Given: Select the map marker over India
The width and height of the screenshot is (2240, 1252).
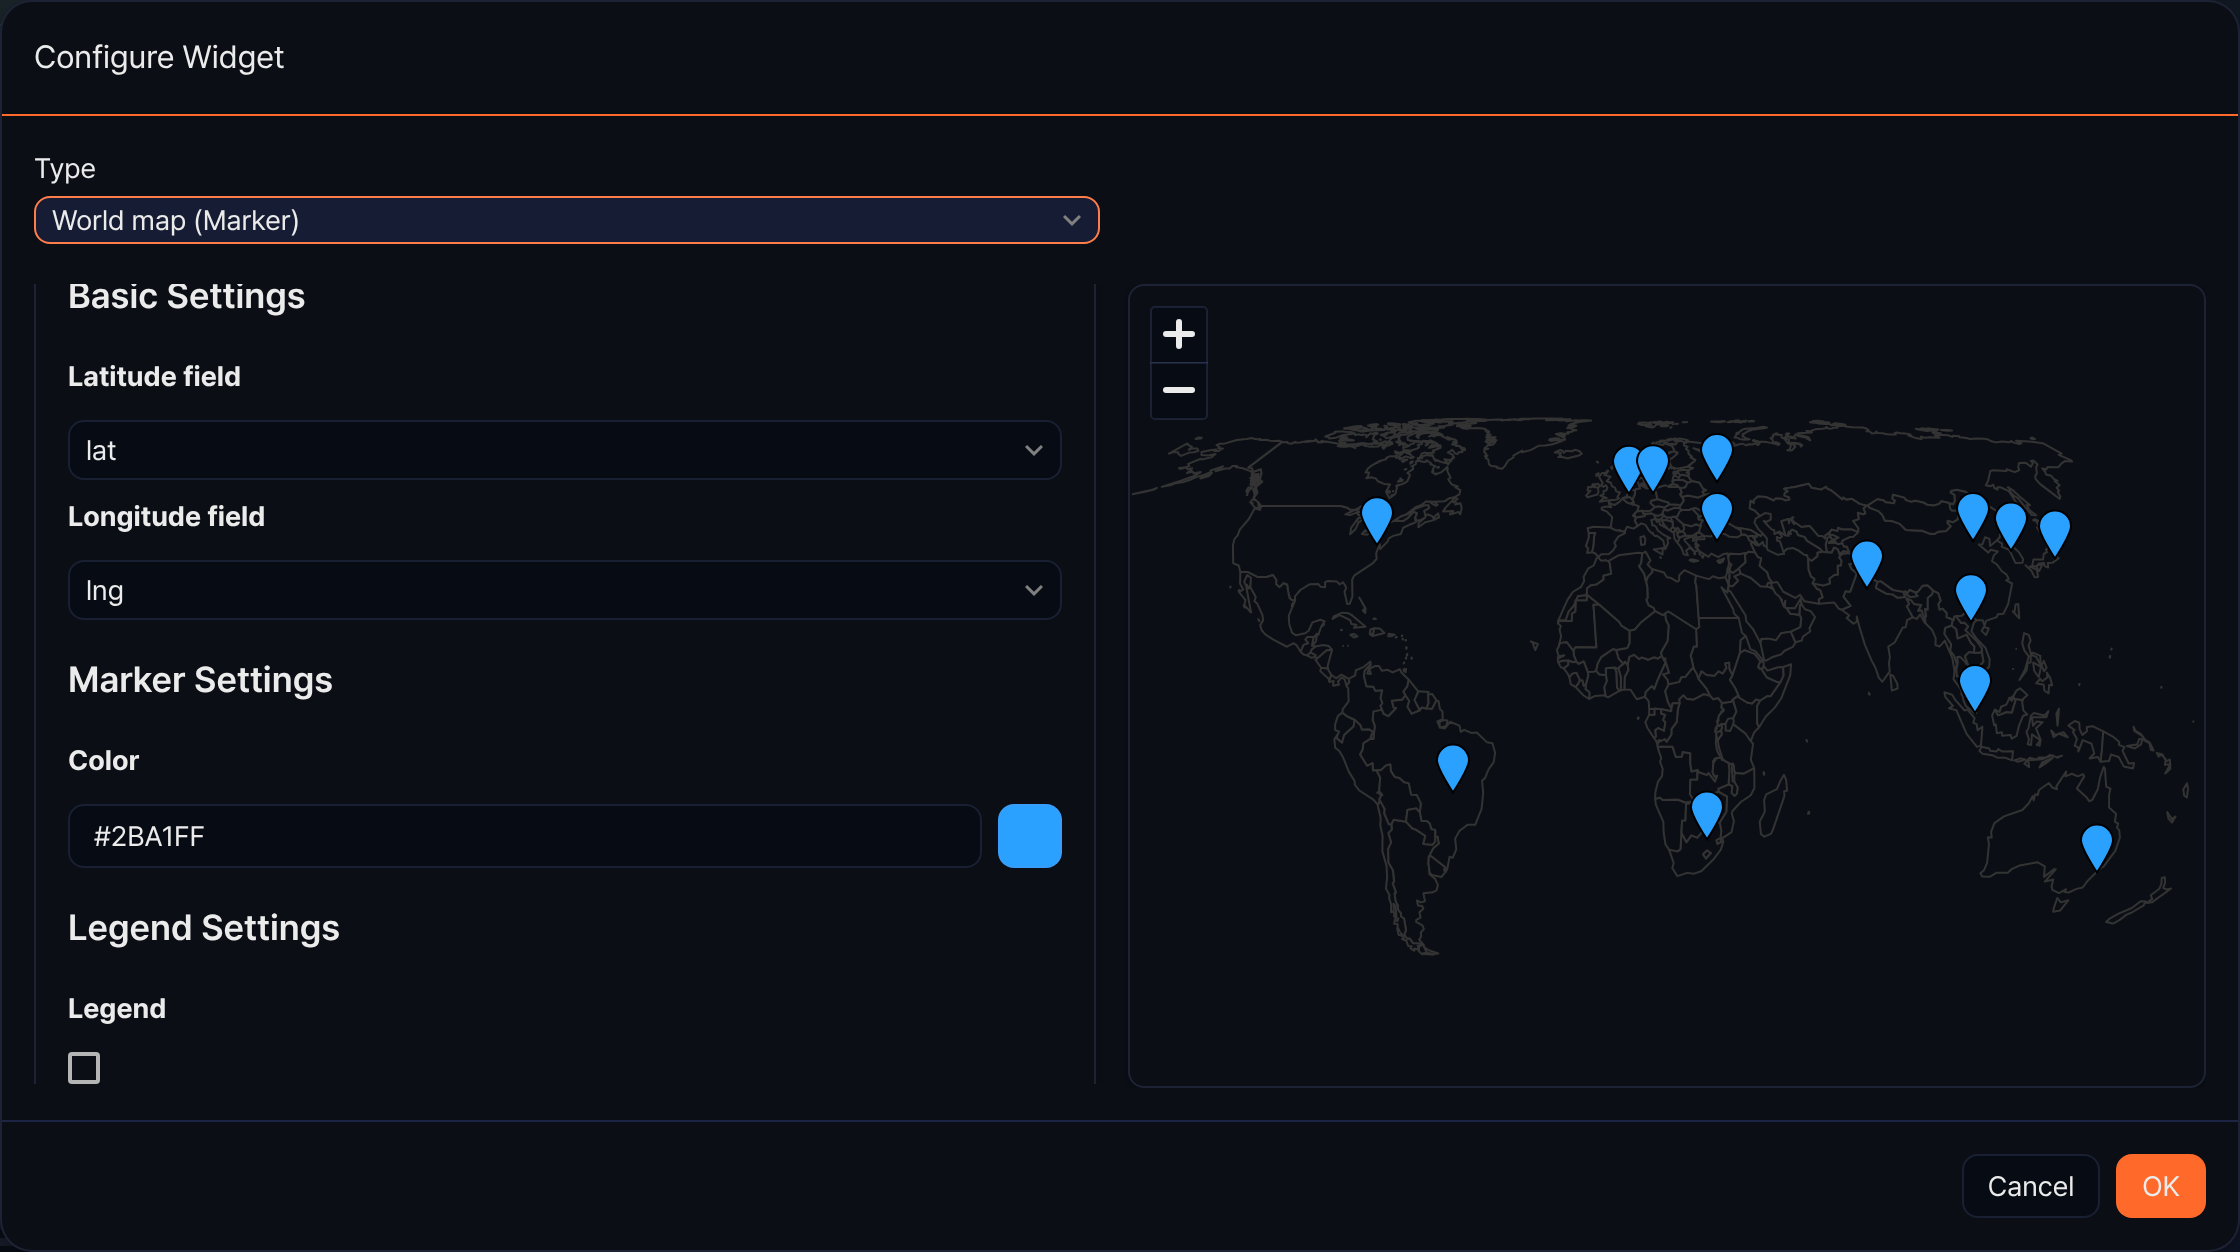Looking at the screenshot, I should pos(1866,563).
